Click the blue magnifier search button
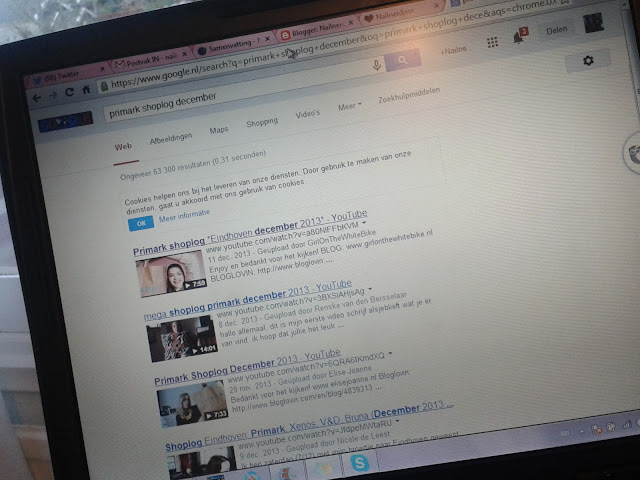 pos(402,60)
